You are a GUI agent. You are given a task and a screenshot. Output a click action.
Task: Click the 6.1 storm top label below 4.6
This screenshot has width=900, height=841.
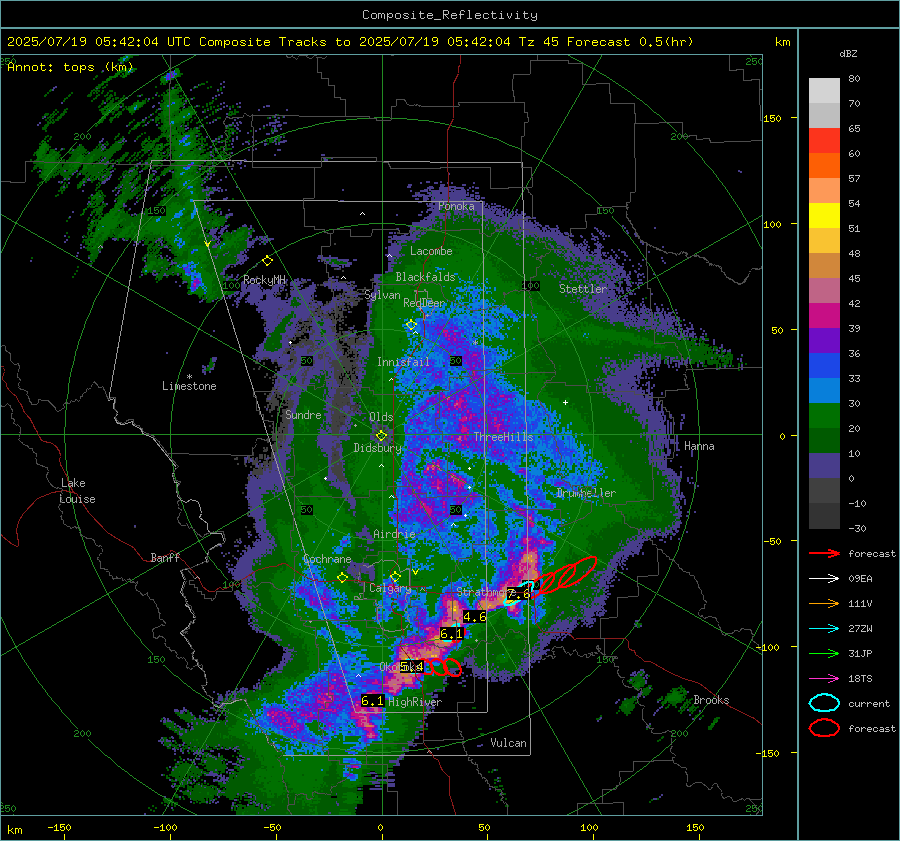tap(451, 634)
